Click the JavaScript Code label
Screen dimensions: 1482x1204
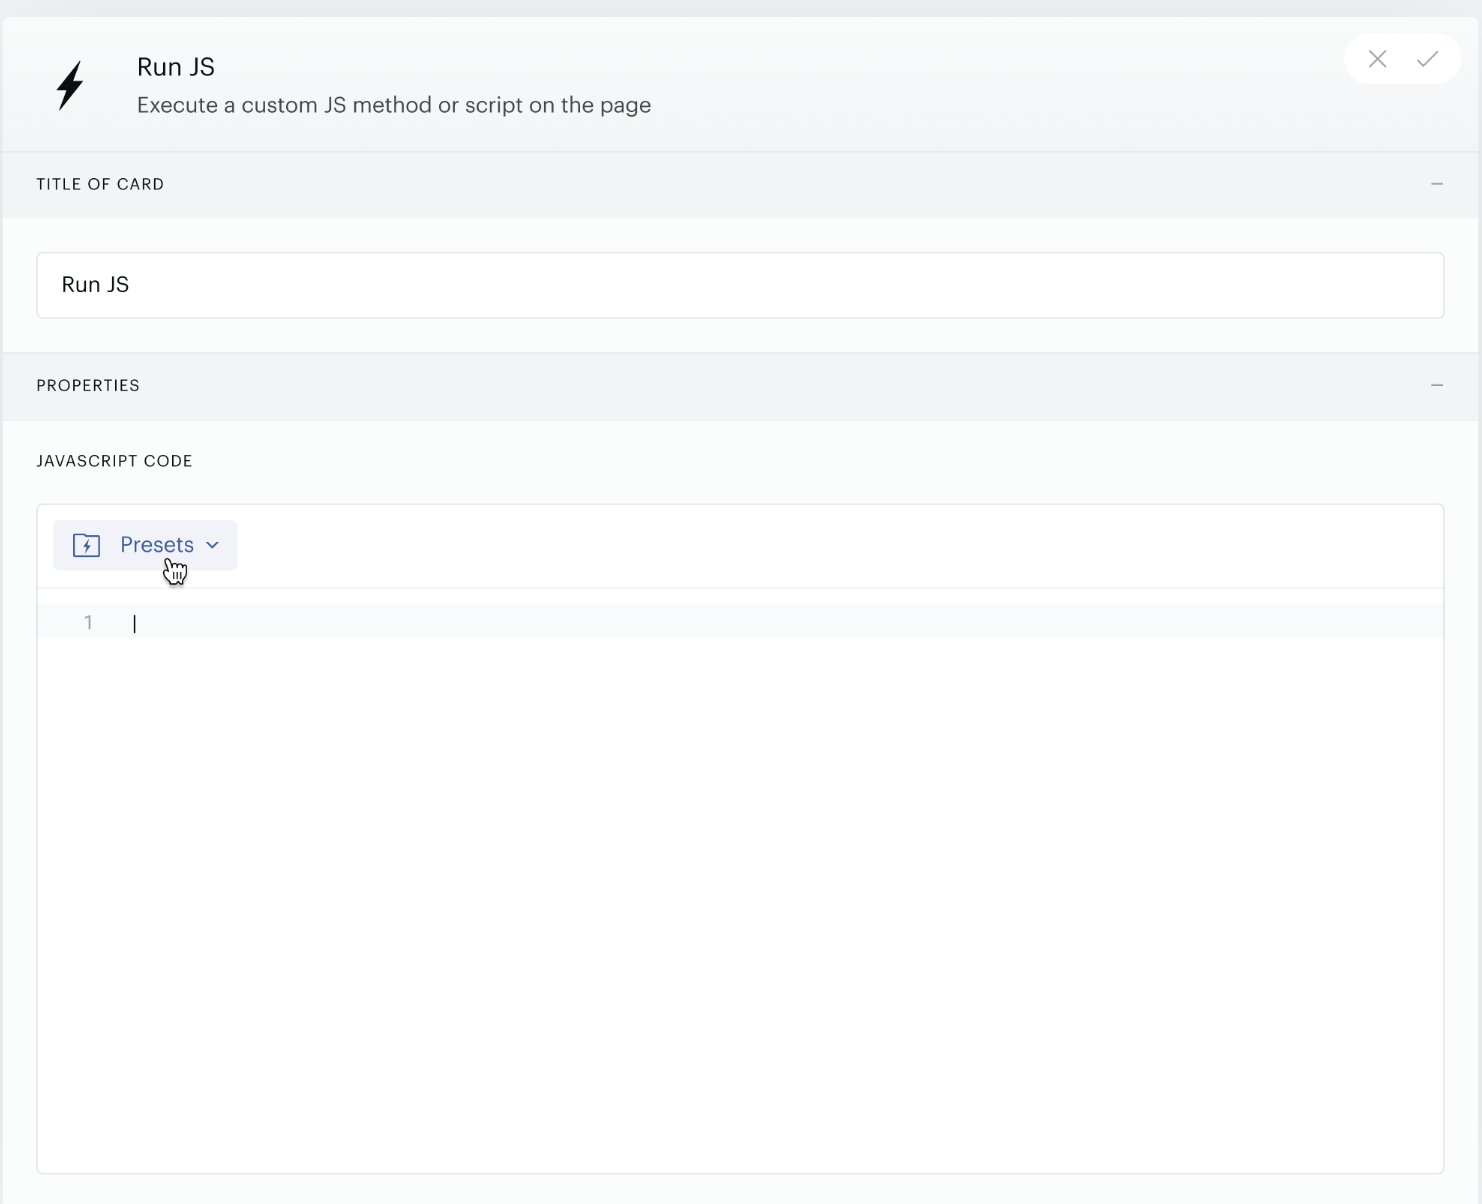coord(114,461)
